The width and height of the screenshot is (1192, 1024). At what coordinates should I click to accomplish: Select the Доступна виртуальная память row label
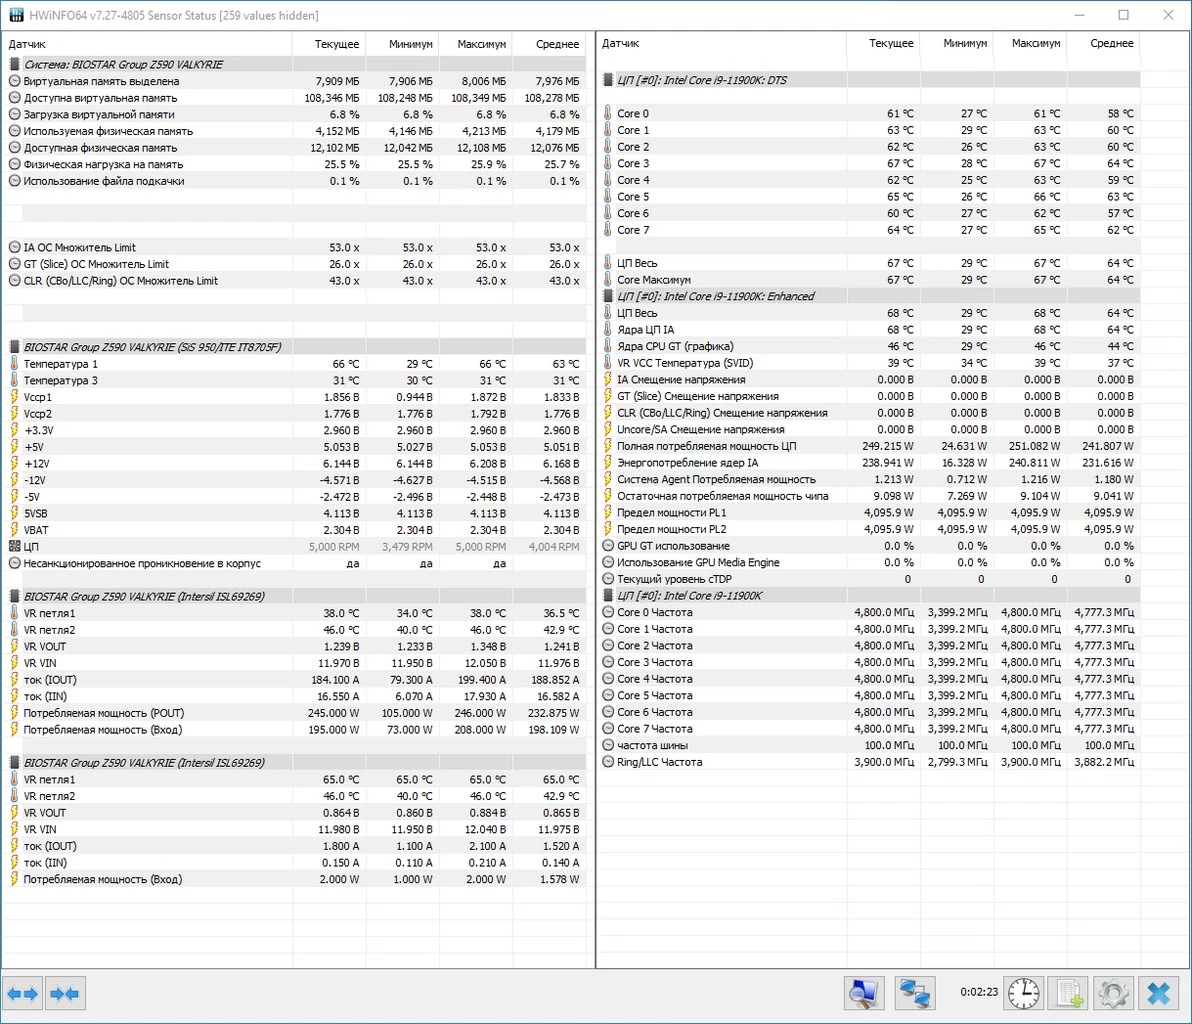(x=100, y=98)
